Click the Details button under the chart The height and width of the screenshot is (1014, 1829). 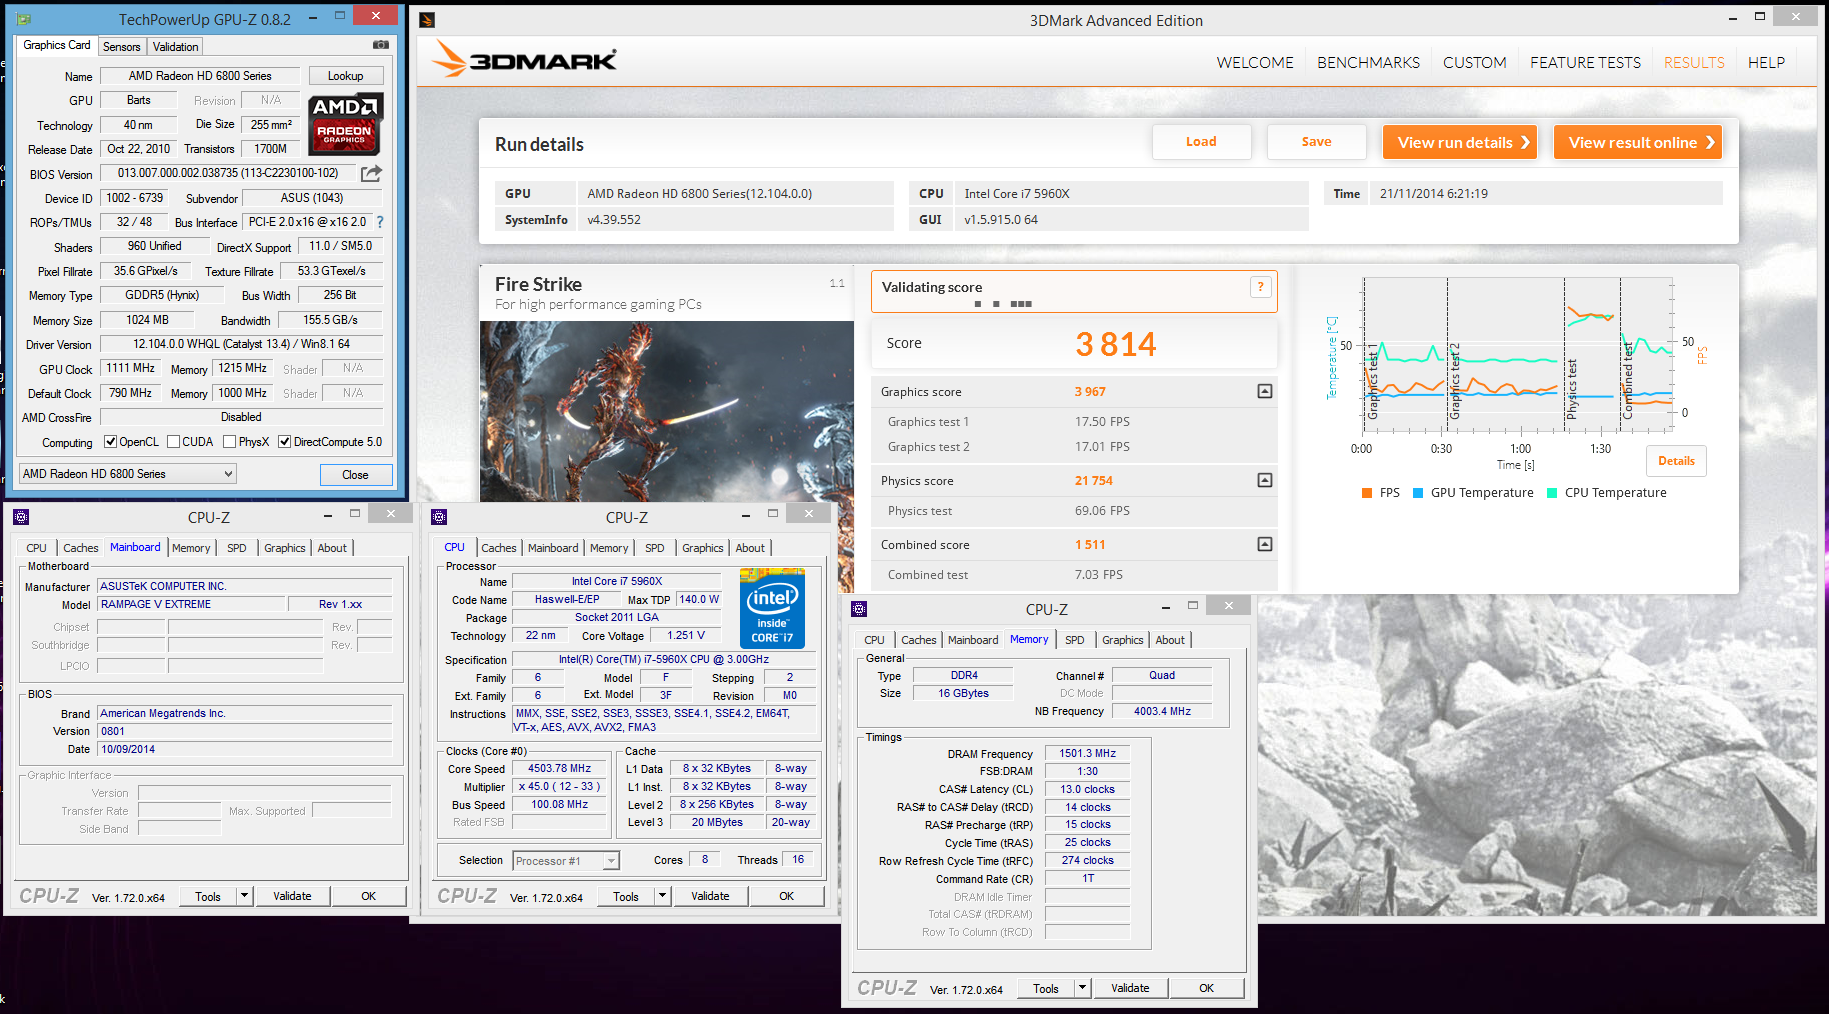pyautogui.click(x=1676, y=461)
